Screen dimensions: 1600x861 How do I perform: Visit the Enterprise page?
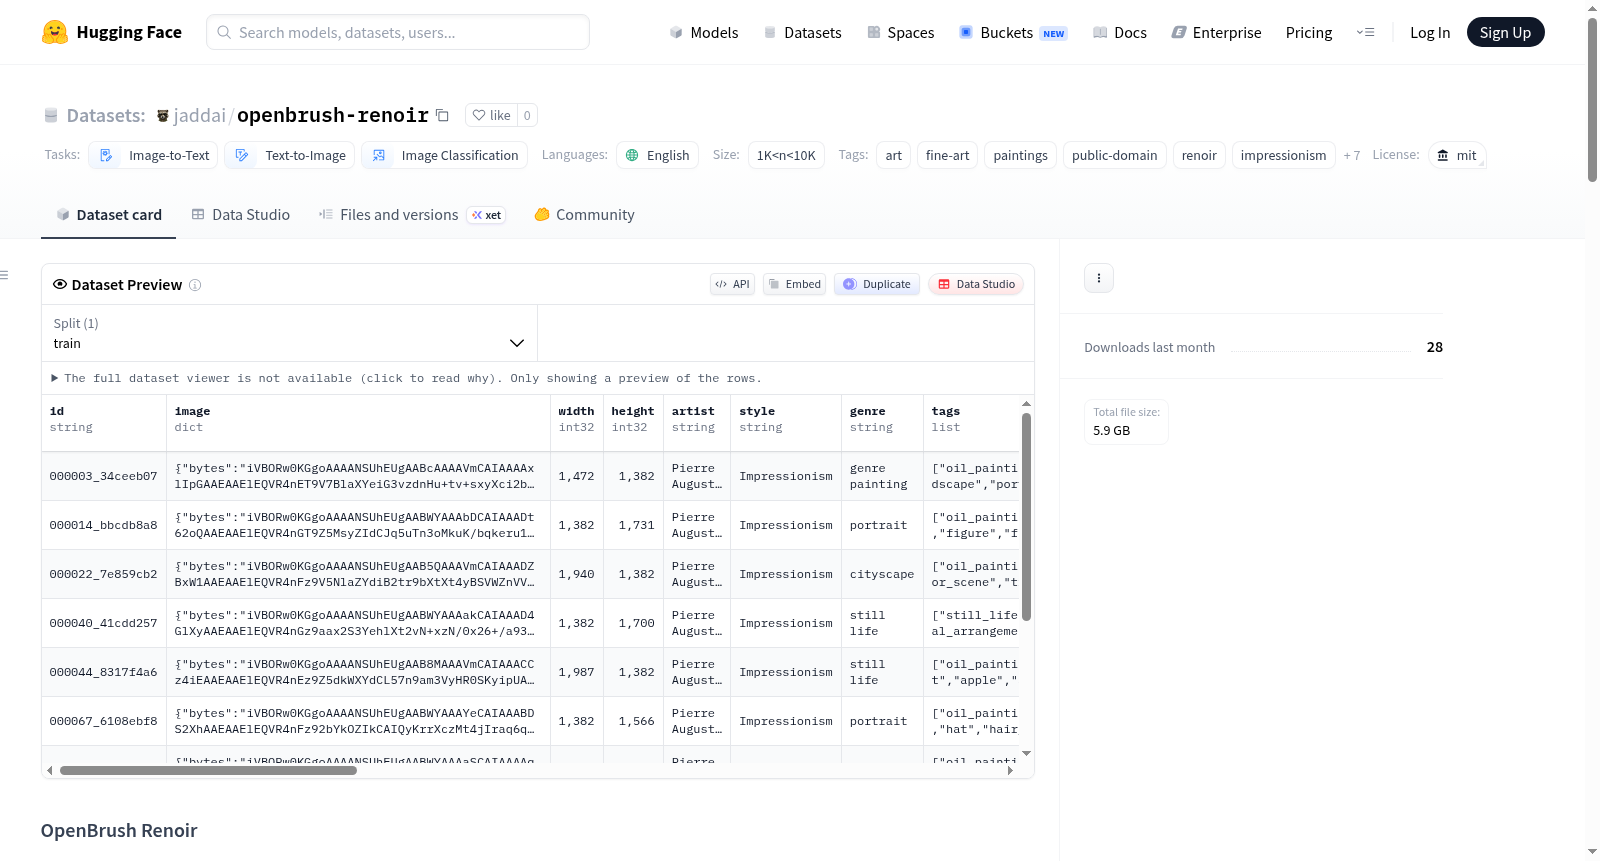tap(1216, 32)
